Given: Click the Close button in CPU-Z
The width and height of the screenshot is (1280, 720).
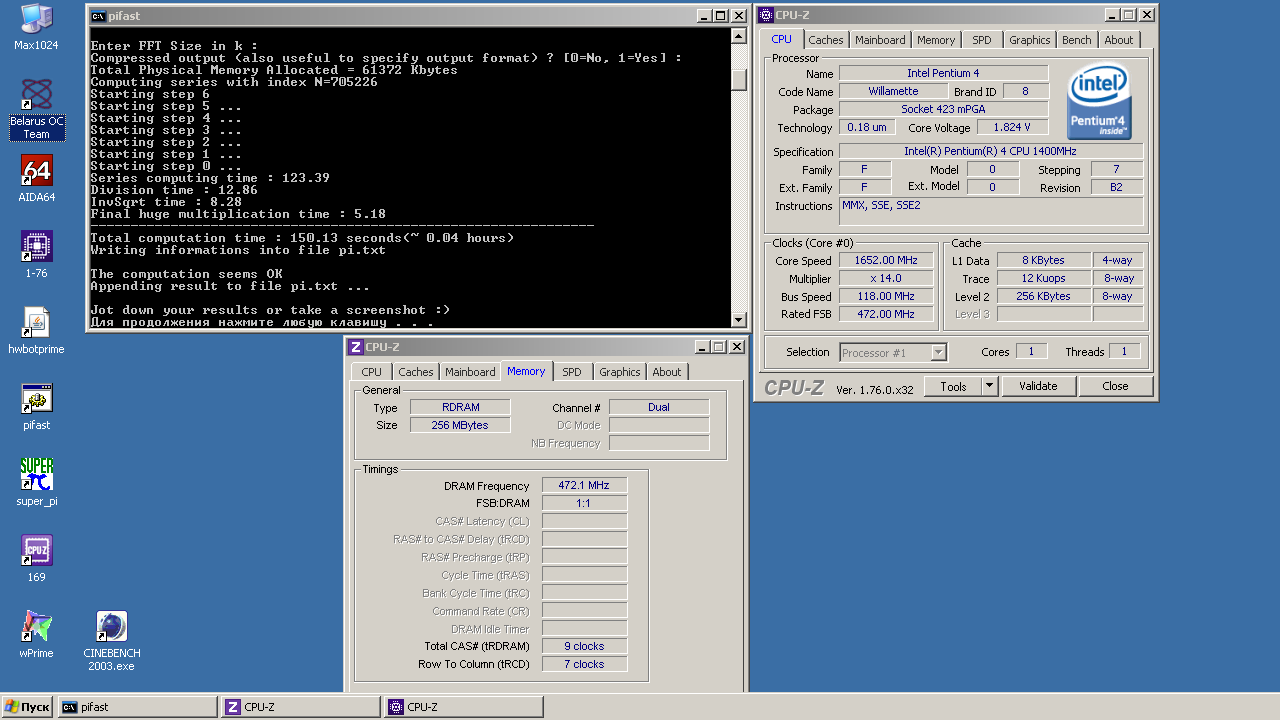Looking at the screenshot, I should point(1116,386).
